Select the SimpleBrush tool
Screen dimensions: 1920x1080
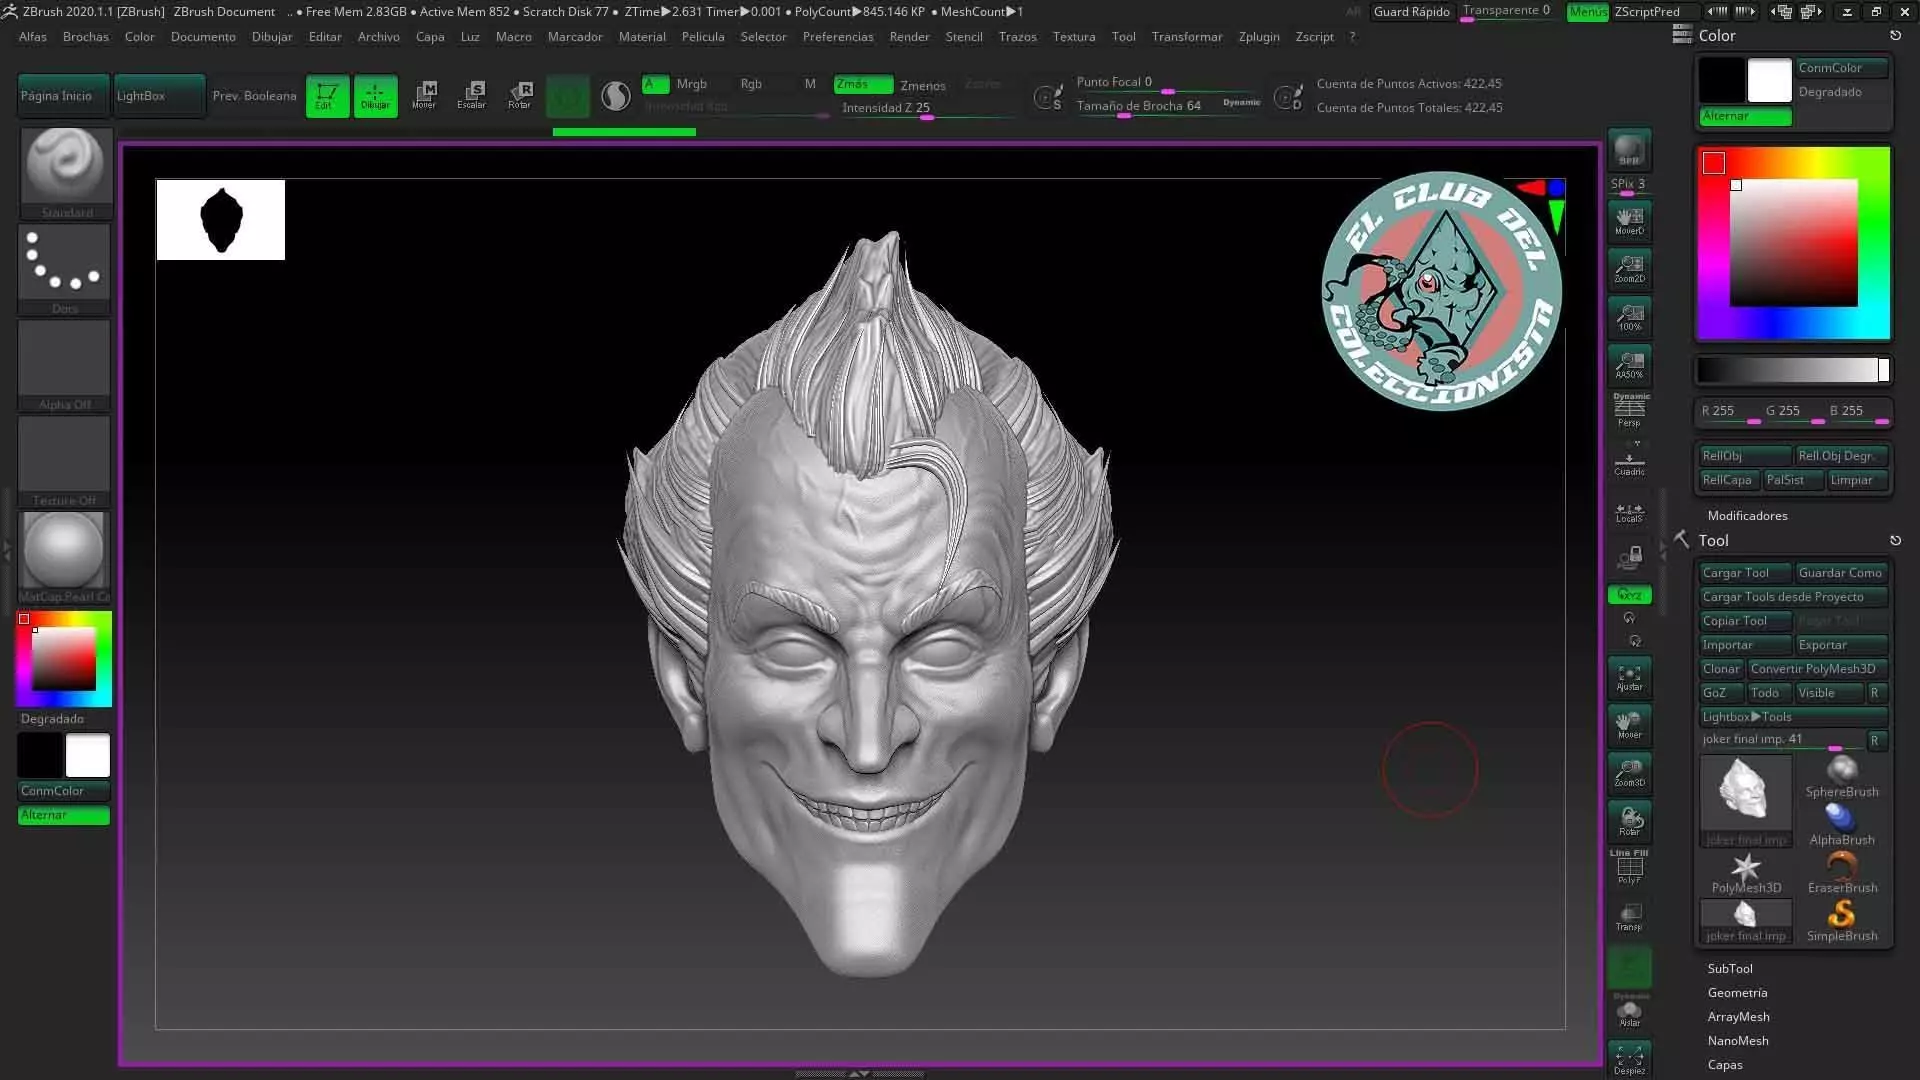pyautogui.click(x=1842, y=921)
